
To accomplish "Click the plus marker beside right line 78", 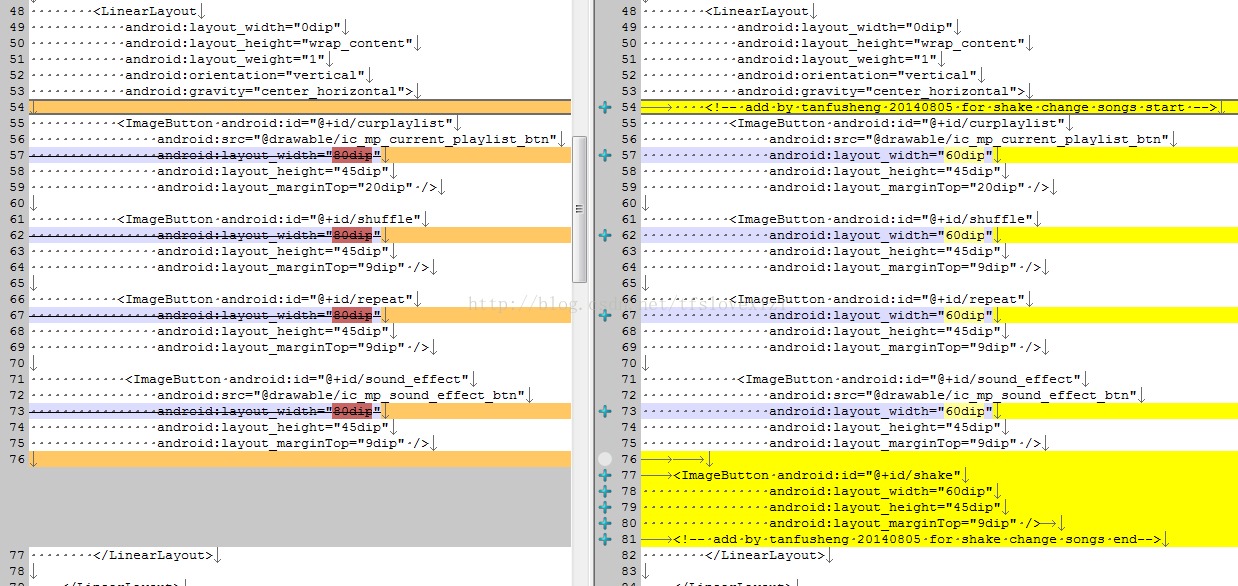I will point(604,491).
